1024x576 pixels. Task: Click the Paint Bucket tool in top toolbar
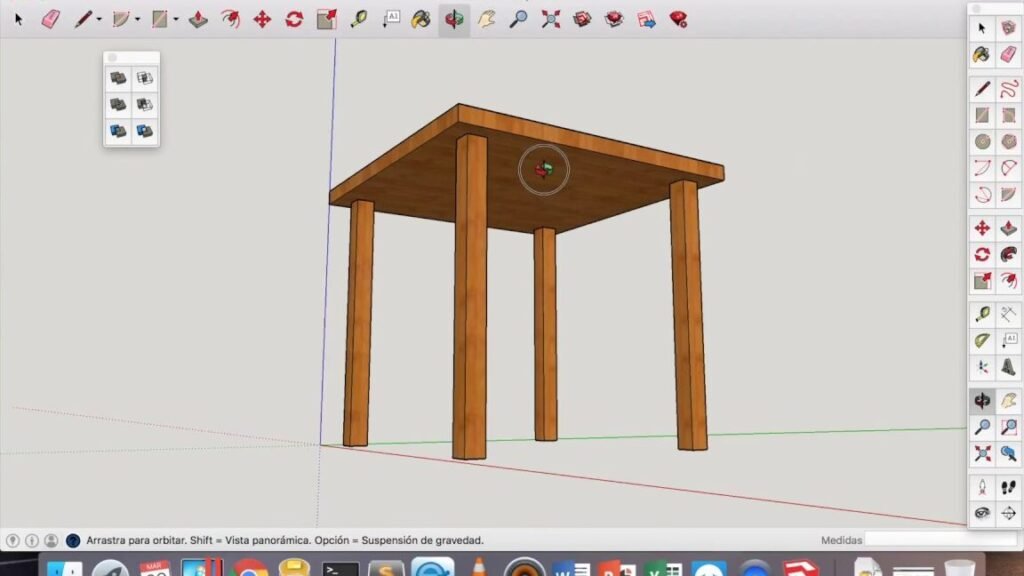[422, 19]
